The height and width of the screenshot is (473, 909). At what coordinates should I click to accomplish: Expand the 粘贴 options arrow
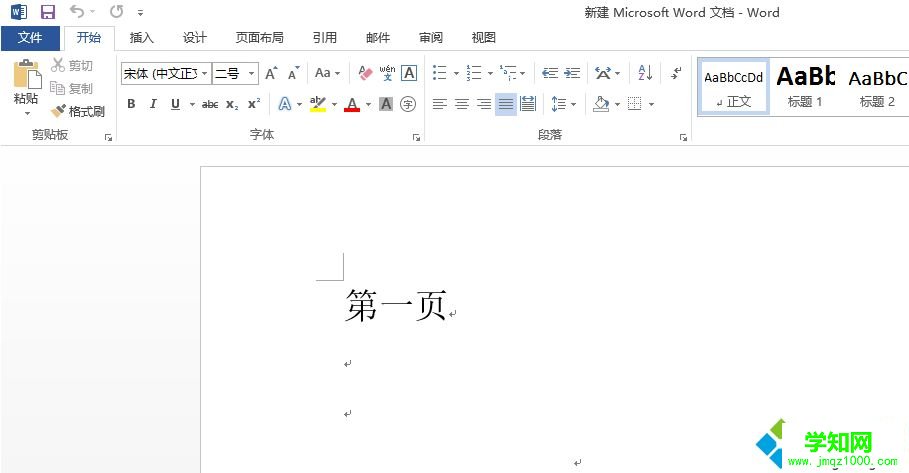pyautogui.click(x=27, y=113)
